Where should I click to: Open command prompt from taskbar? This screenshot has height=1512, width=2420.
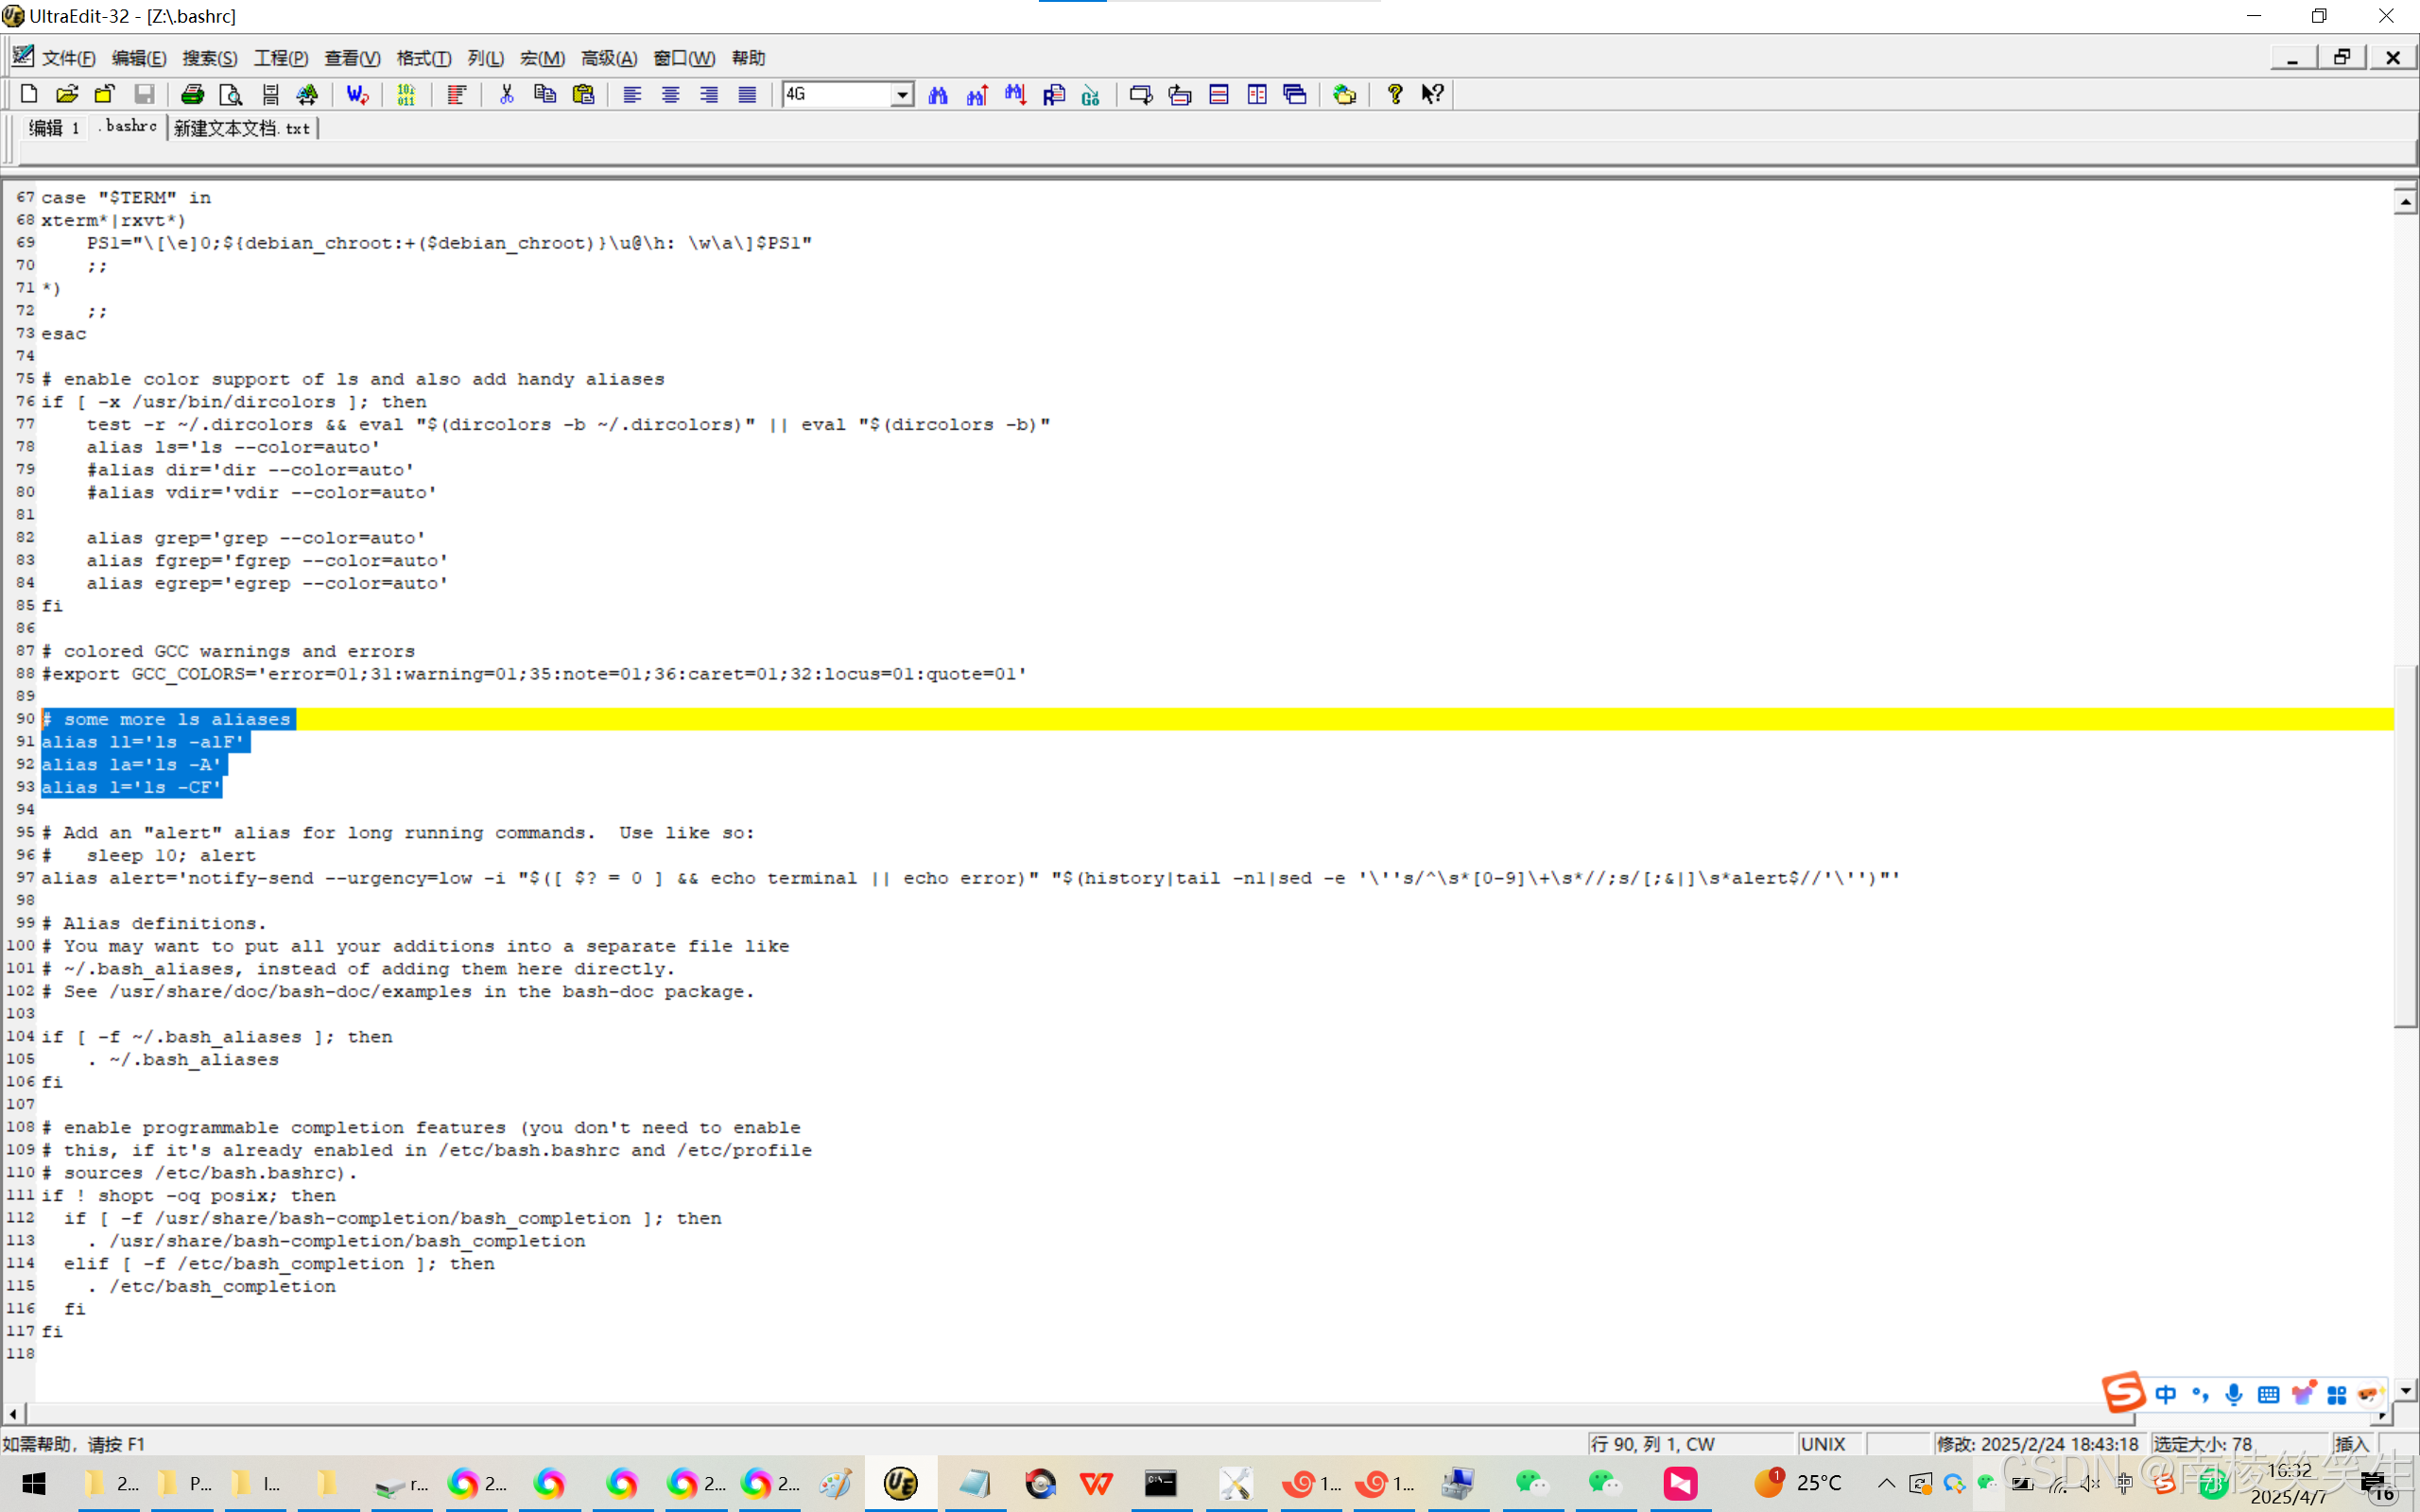coord(1160,1483)
